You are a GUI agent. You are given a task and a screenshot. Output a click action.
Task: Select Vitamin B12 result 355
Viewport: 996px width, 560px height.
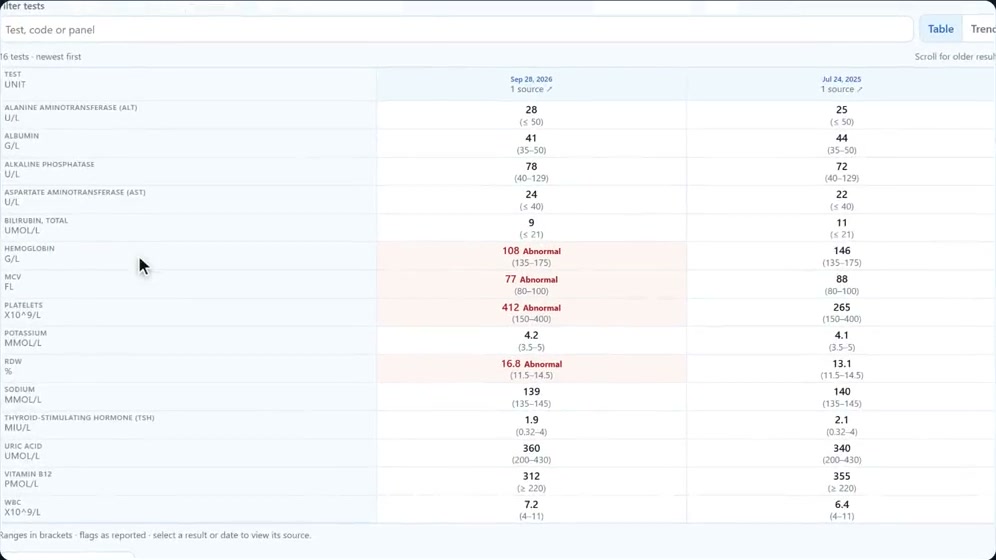pyautogui.click(x=842, y=476)
